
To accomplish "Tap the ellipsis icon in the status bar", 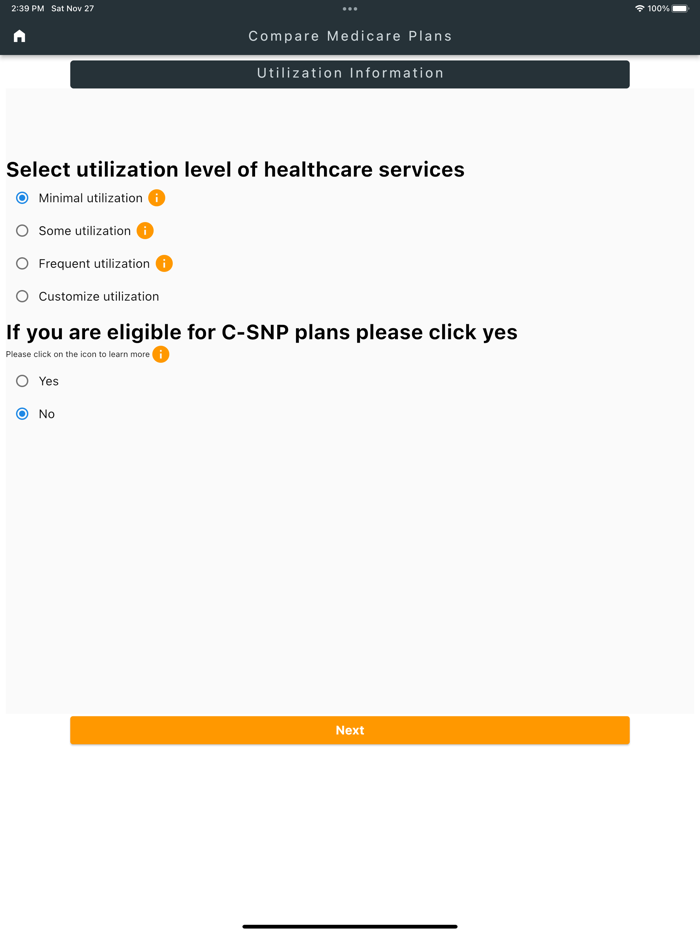I will [x=349, y=8].
